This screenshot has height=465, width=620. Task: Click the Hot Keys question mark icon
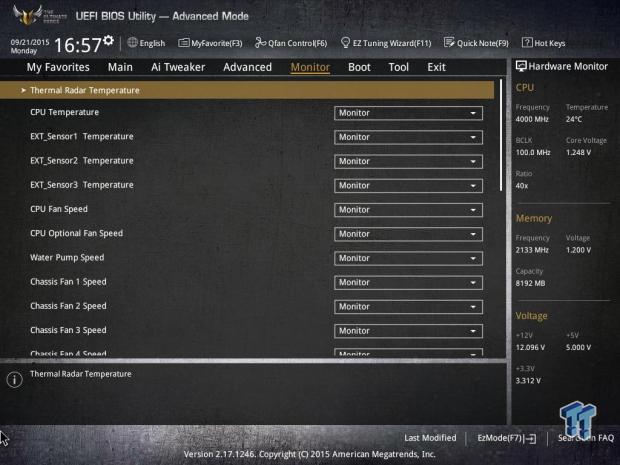(x=527, y=43)
